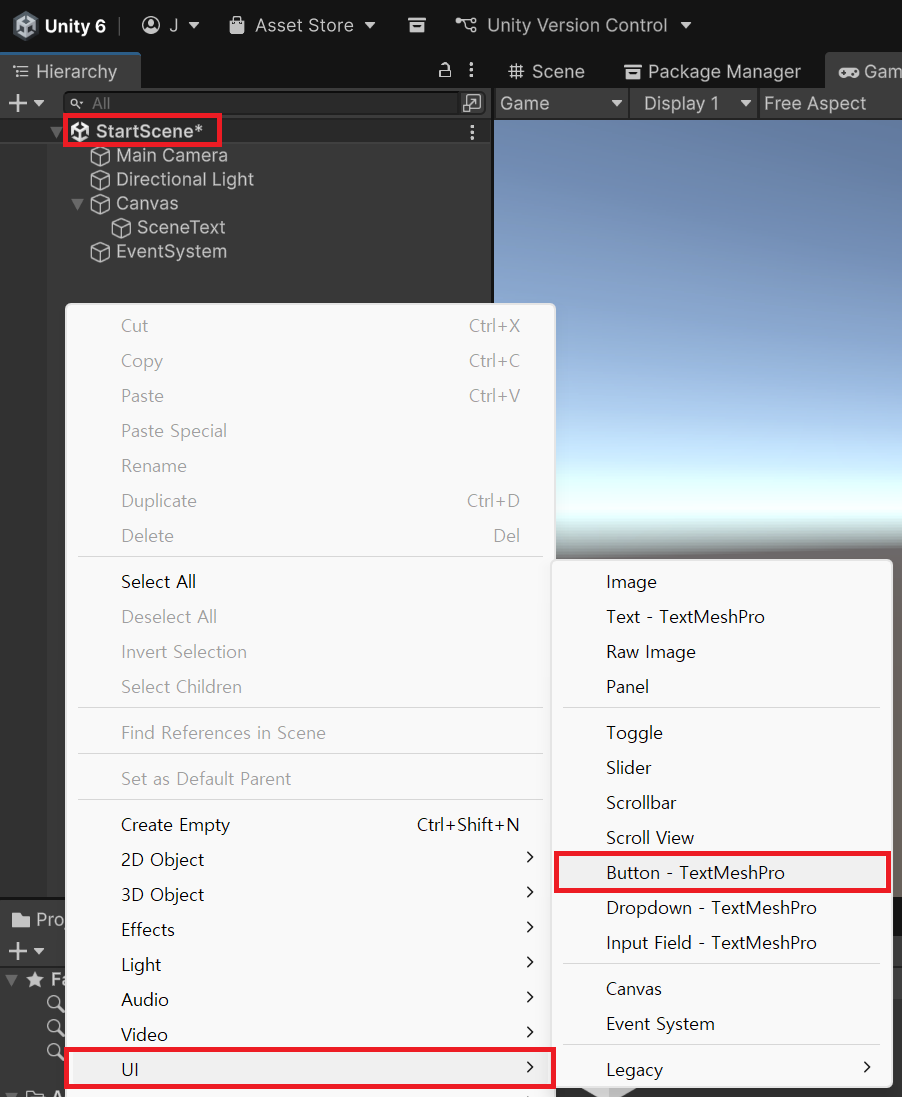902x1097 pixels.
Task: Choose Toggle from the UI submenu
Action: 721,733
